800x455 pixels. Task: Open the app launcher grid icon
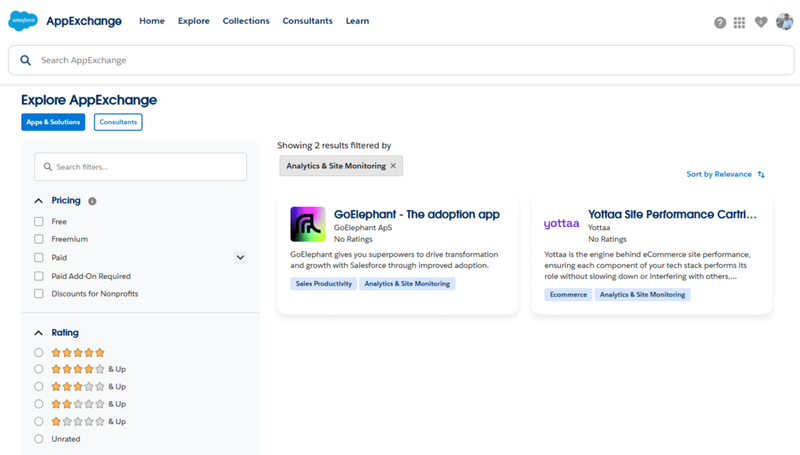pos(739,22)
